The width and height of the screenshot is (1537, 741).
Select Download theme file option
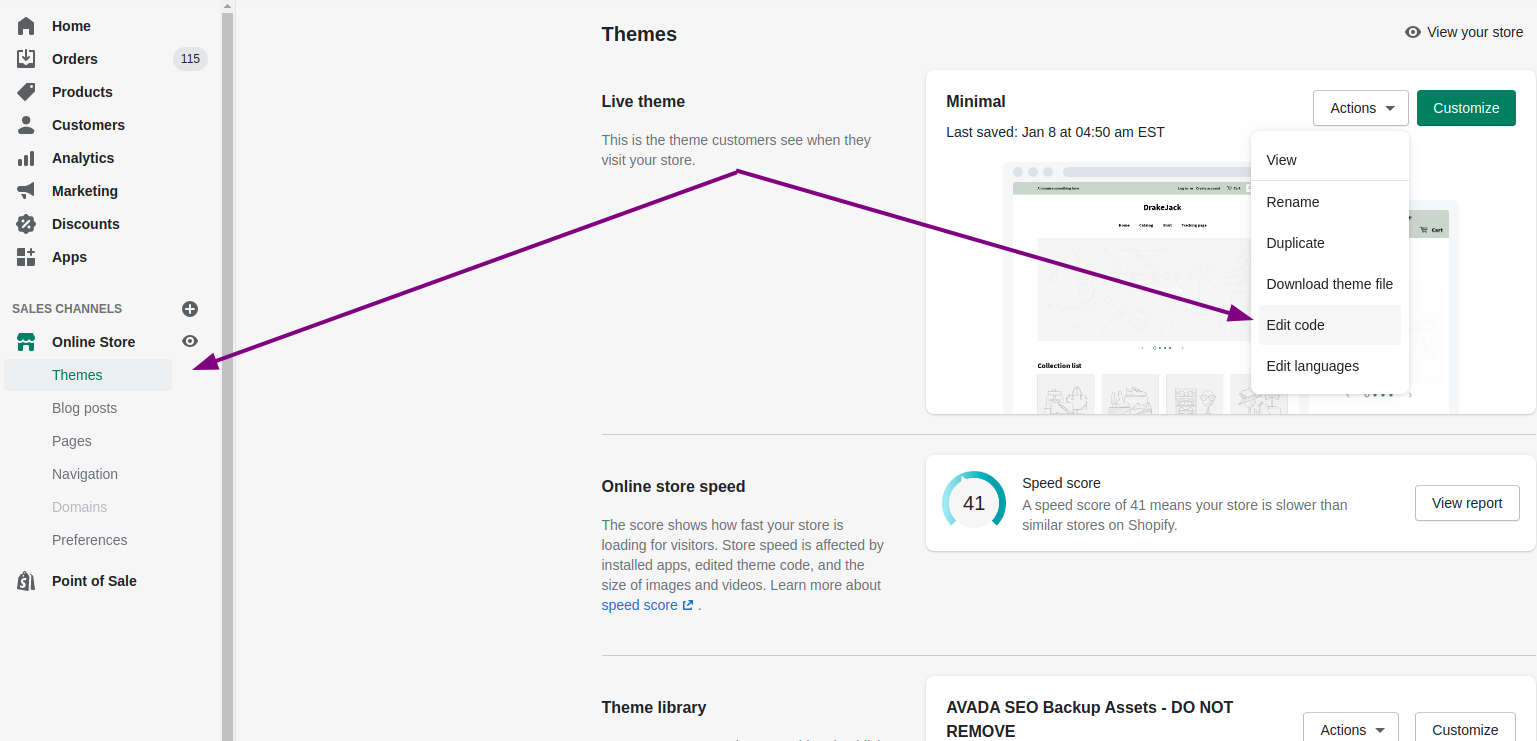point(1329,284)
